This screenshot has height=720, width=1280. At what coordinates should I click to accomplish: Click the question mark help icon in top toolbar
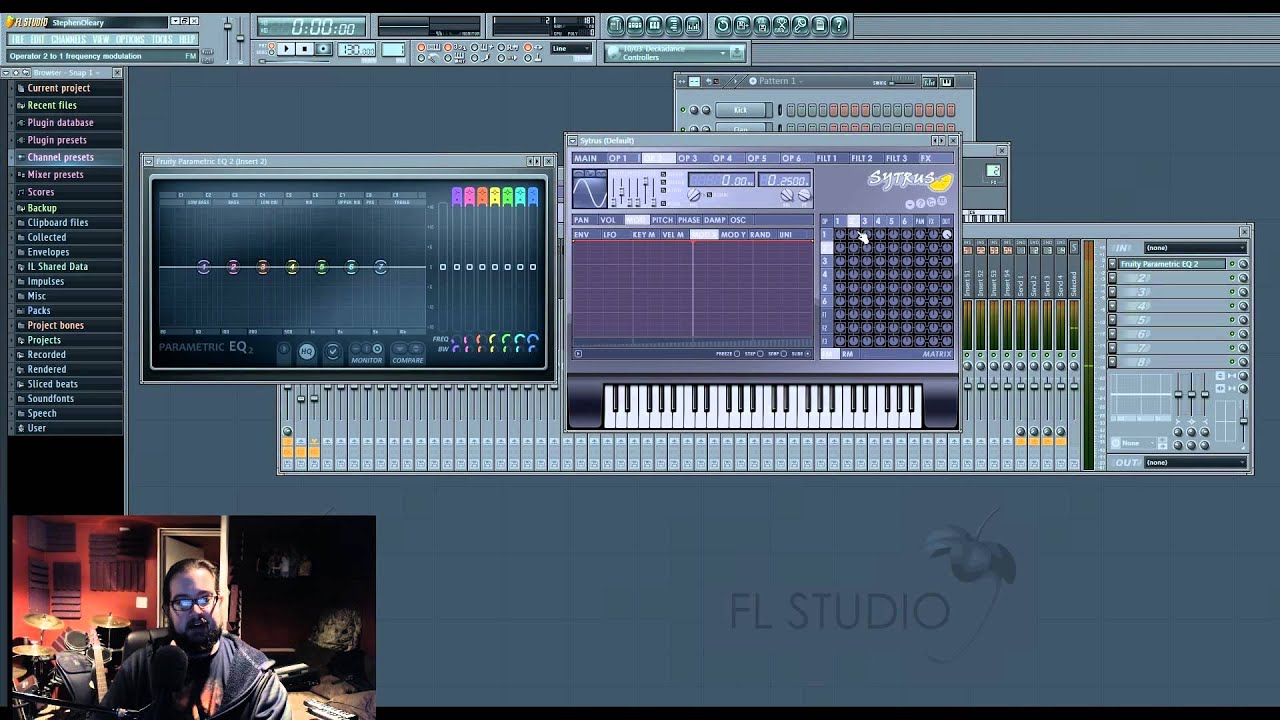[x=839, y=25]
